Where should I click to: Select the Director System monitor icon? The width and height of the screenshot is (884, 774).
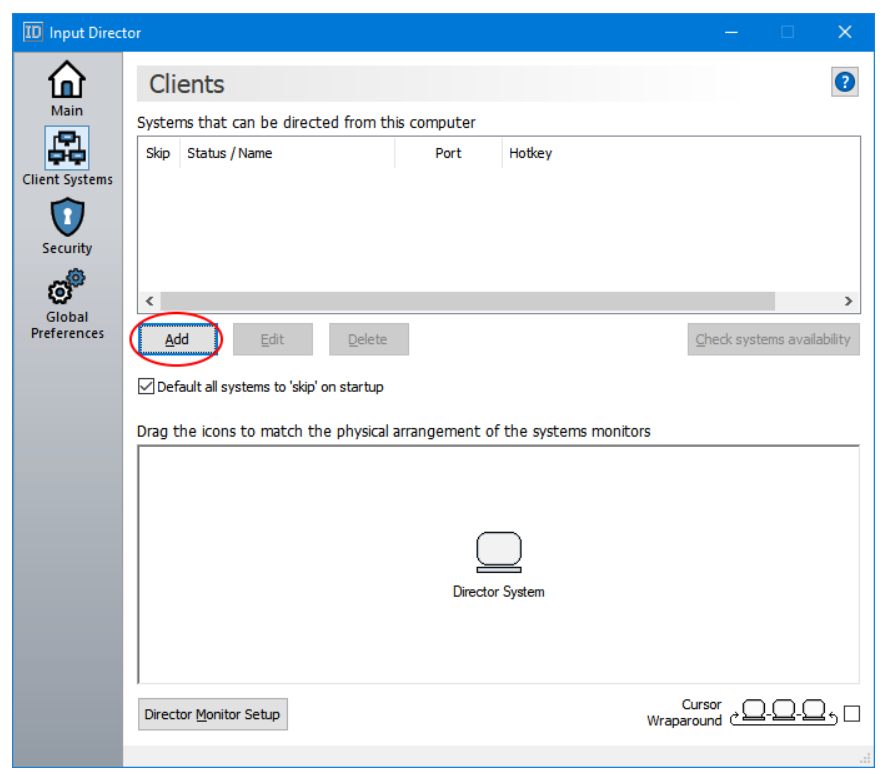[499, 552]
